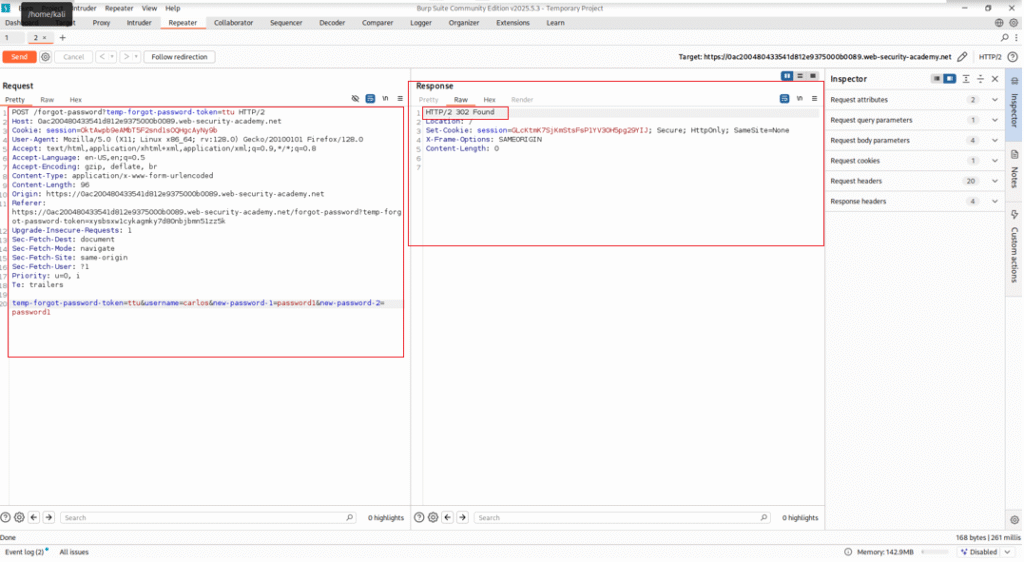
Task: Select the Request Raw view tab
Action: click(47, 100)
